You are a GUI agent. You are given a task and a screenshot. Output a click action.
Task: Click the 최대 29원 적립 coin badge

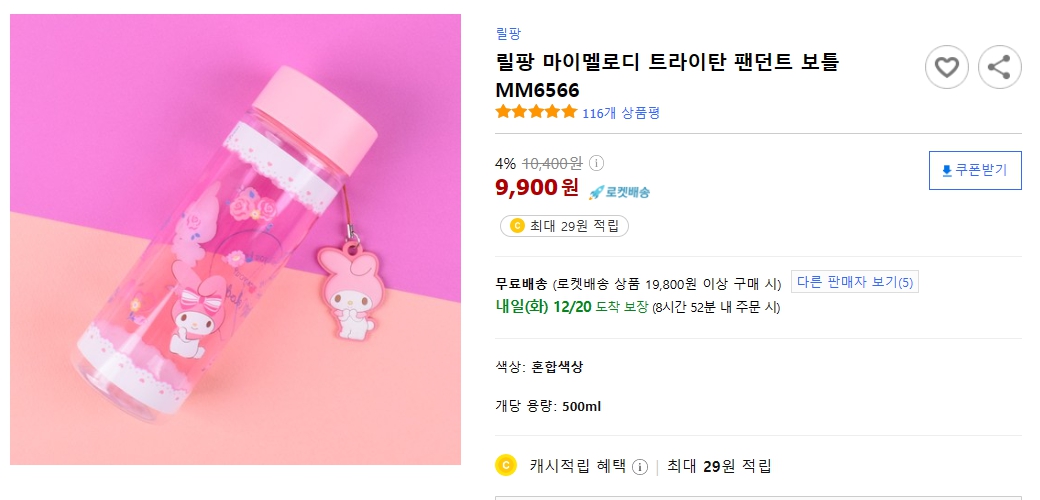pos(564,226)
